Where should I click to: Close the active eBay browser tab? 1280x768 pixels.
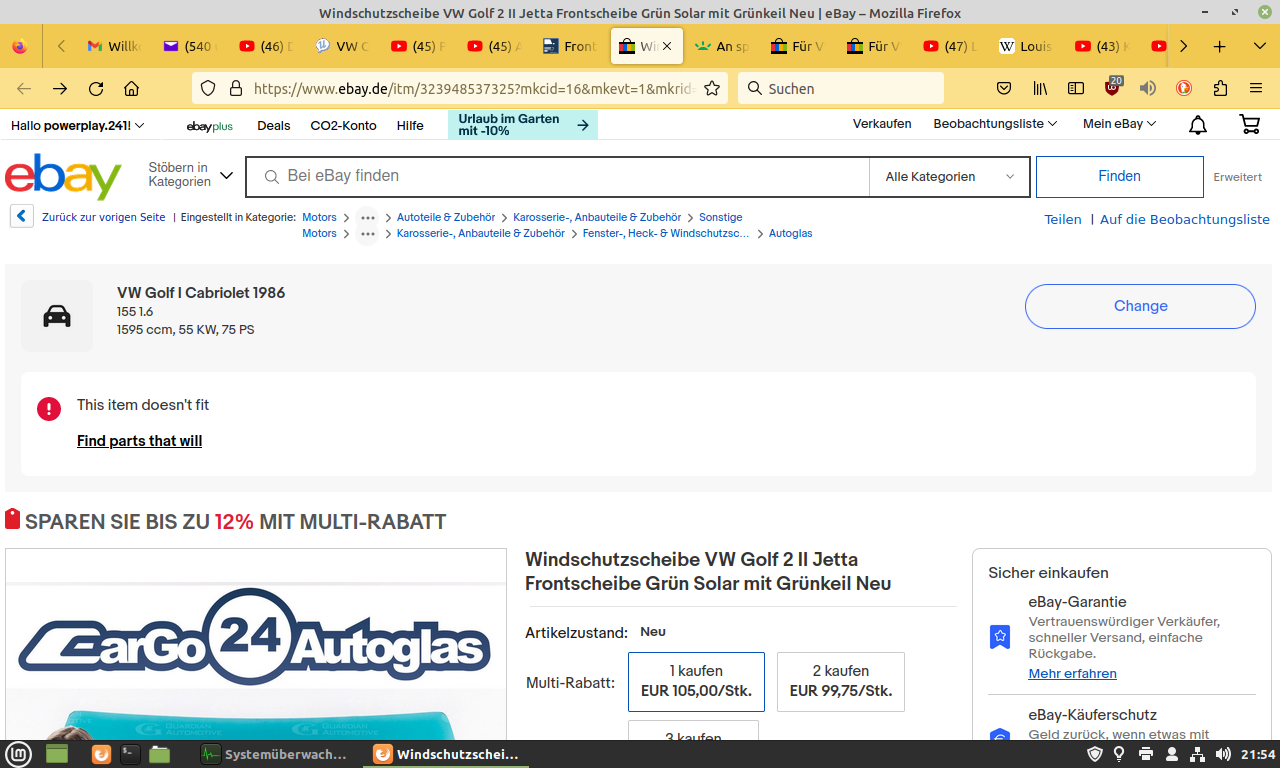click(x=667, y=47)
